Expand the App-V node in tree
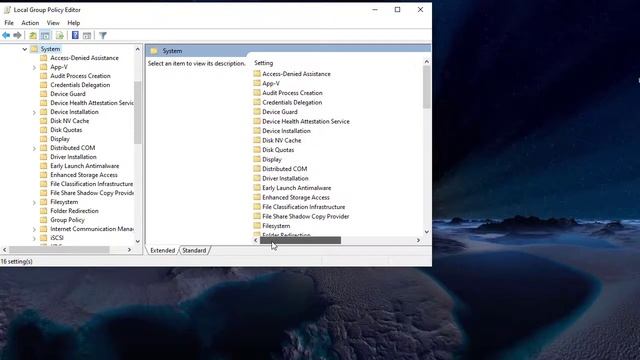The image size is (640, 360). (34, 67)
